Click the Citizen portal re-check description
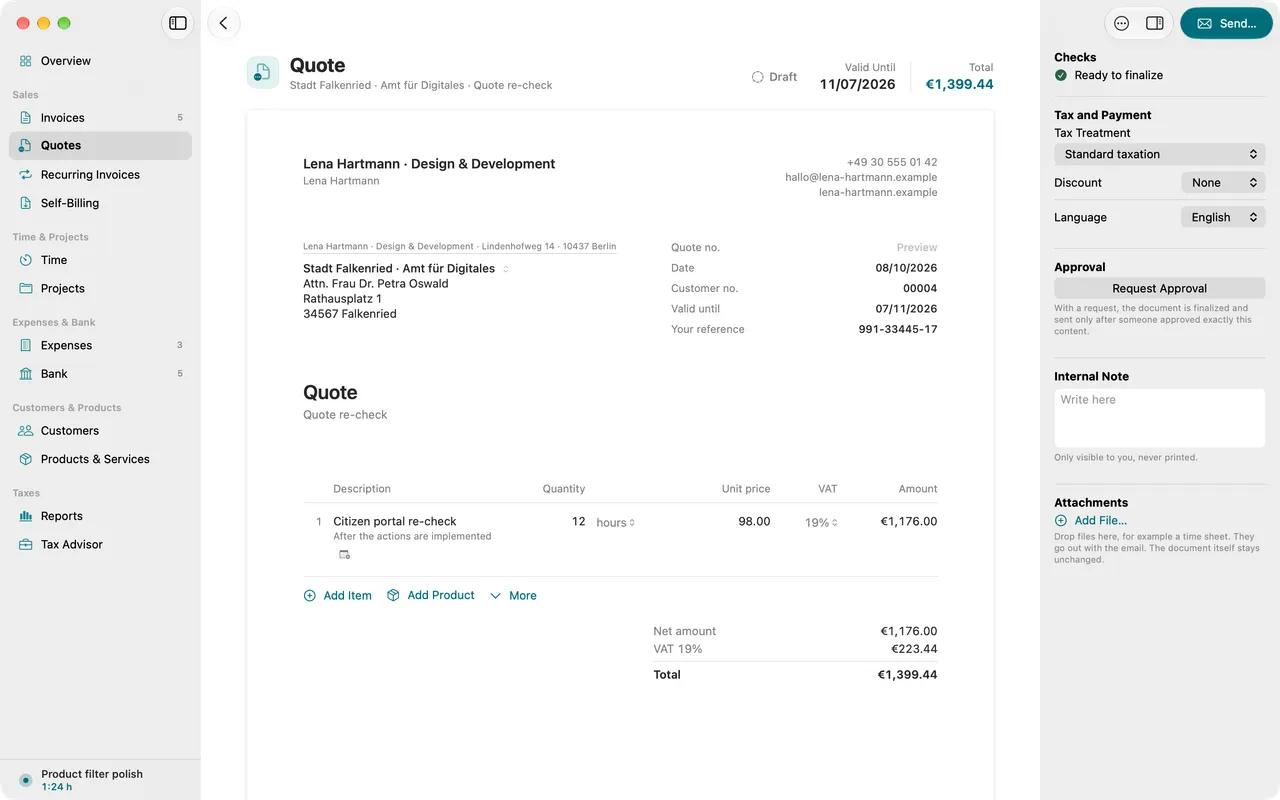Image resolution: width=1280 pixels, height=800 pixels. point(395,522)
